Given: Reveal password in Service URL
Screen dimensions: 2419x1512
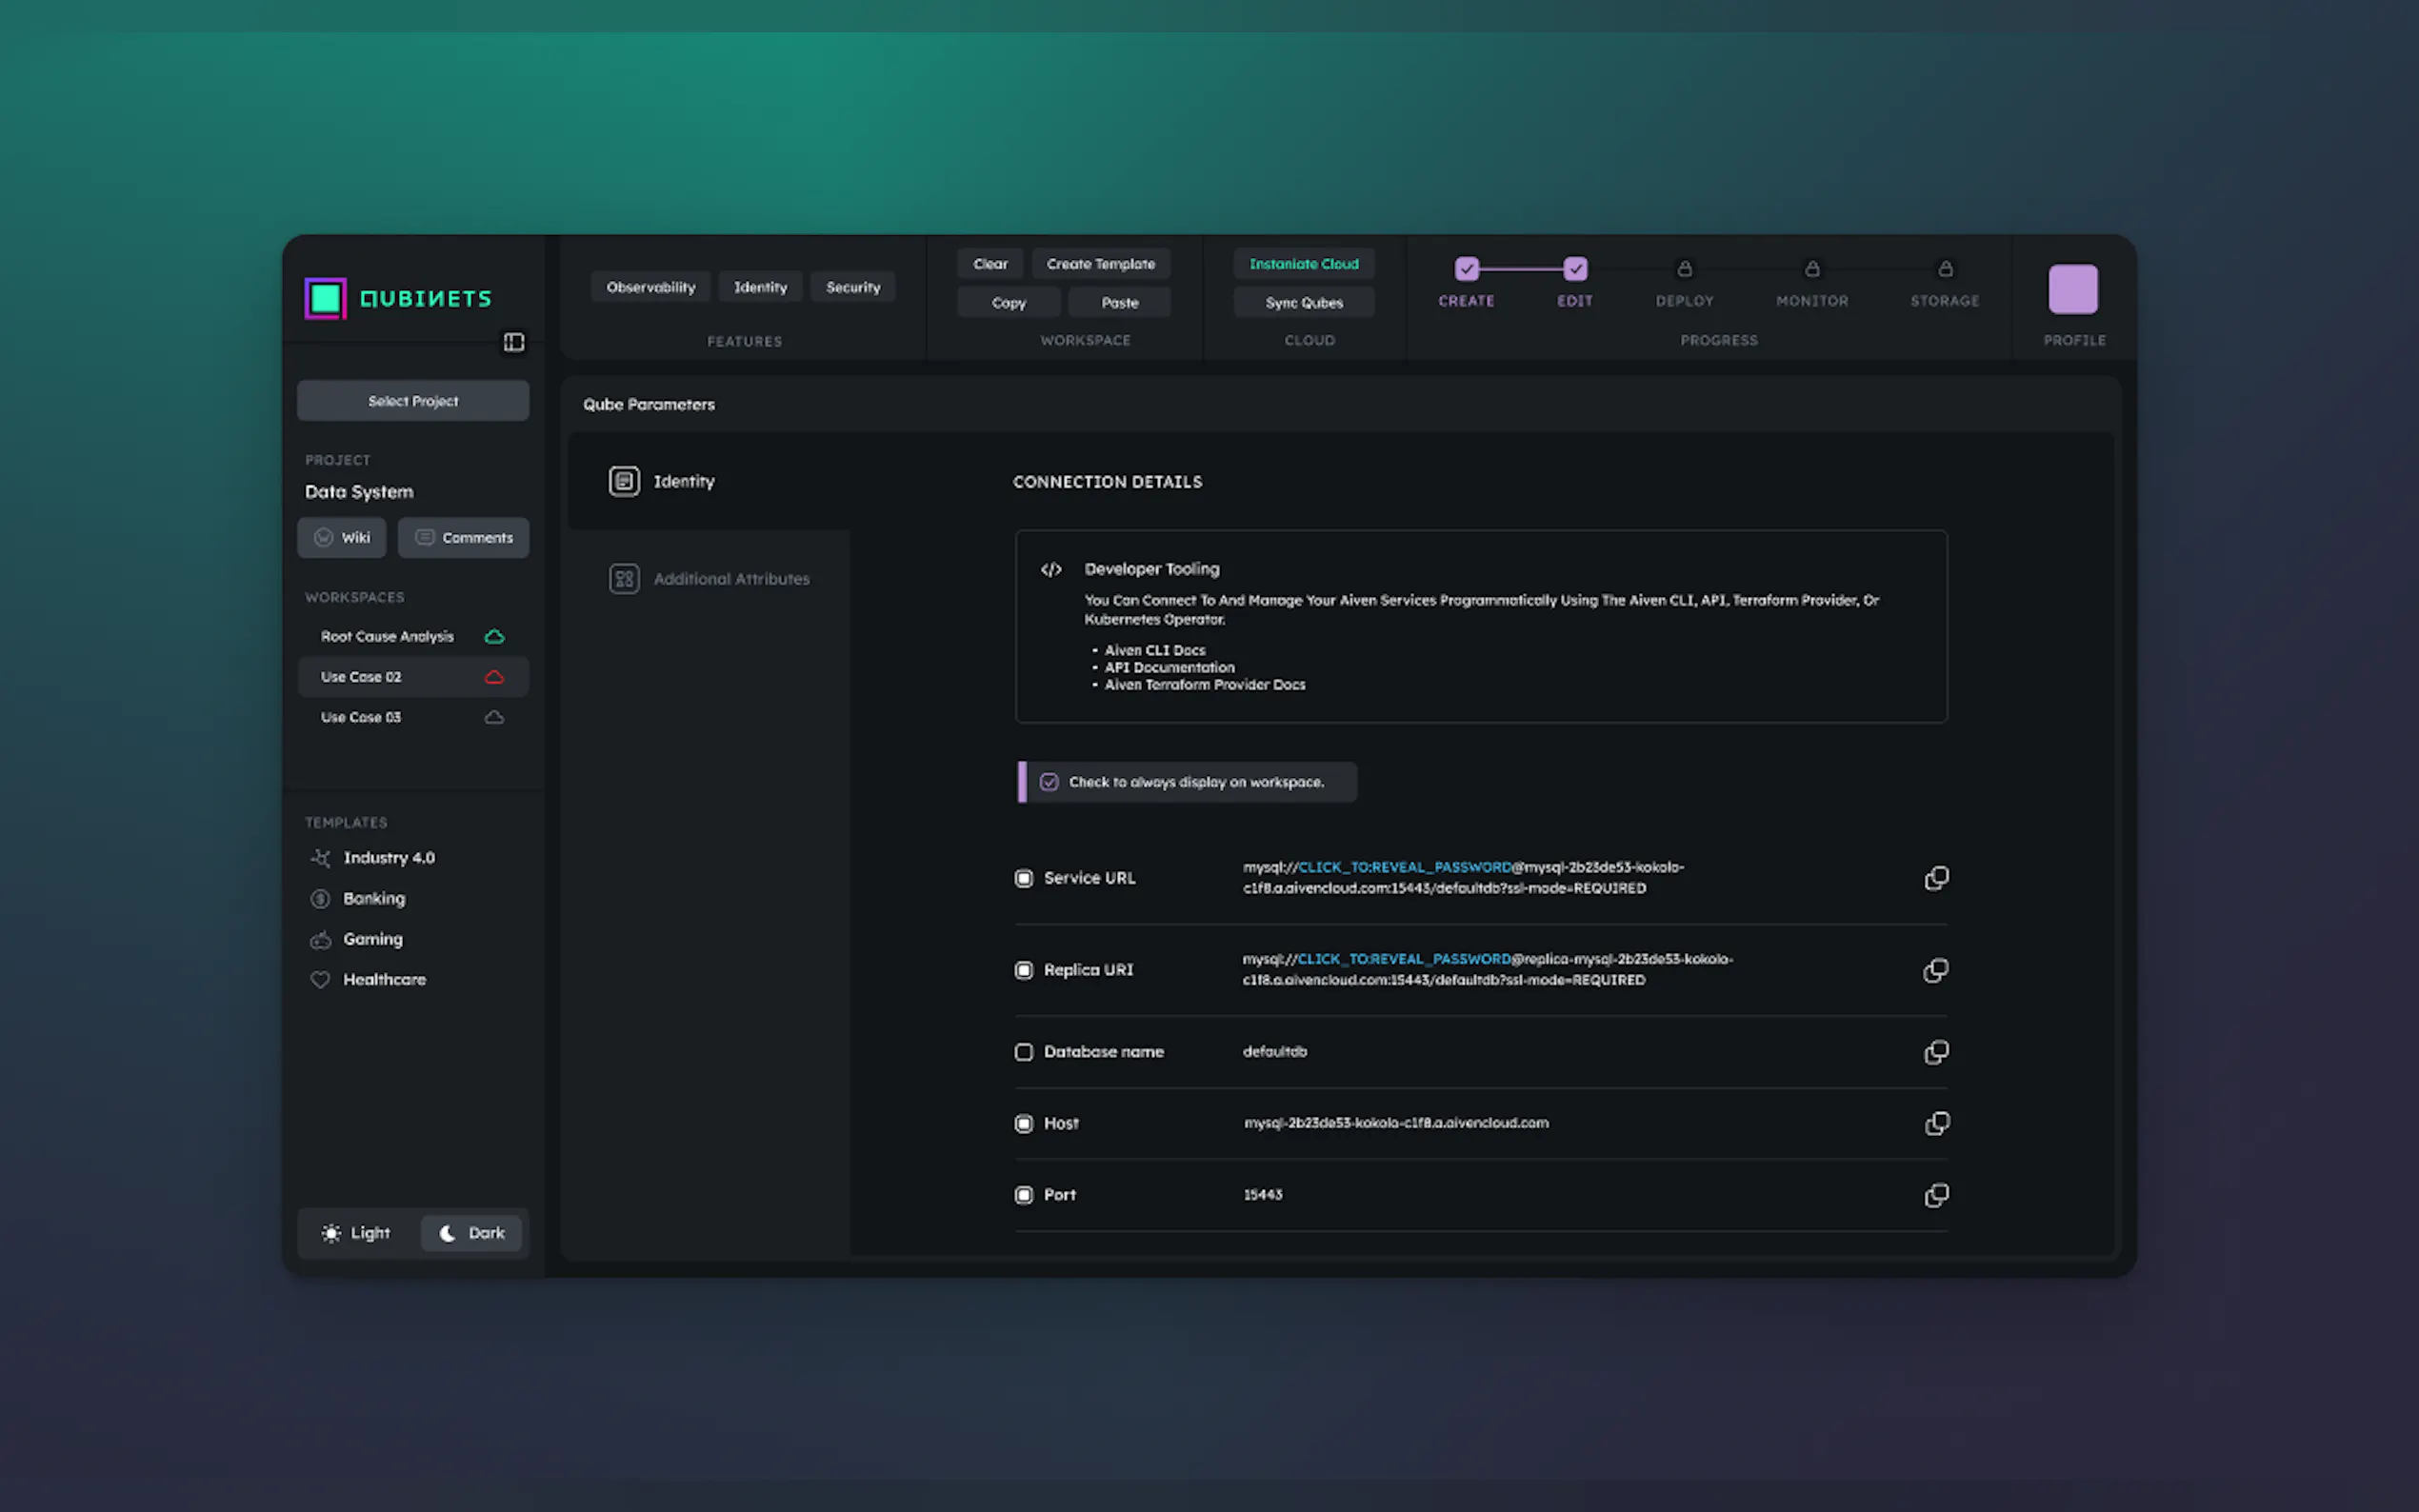Looking at the screenshot, I should pyautogui.click(x=1403, y=867).
